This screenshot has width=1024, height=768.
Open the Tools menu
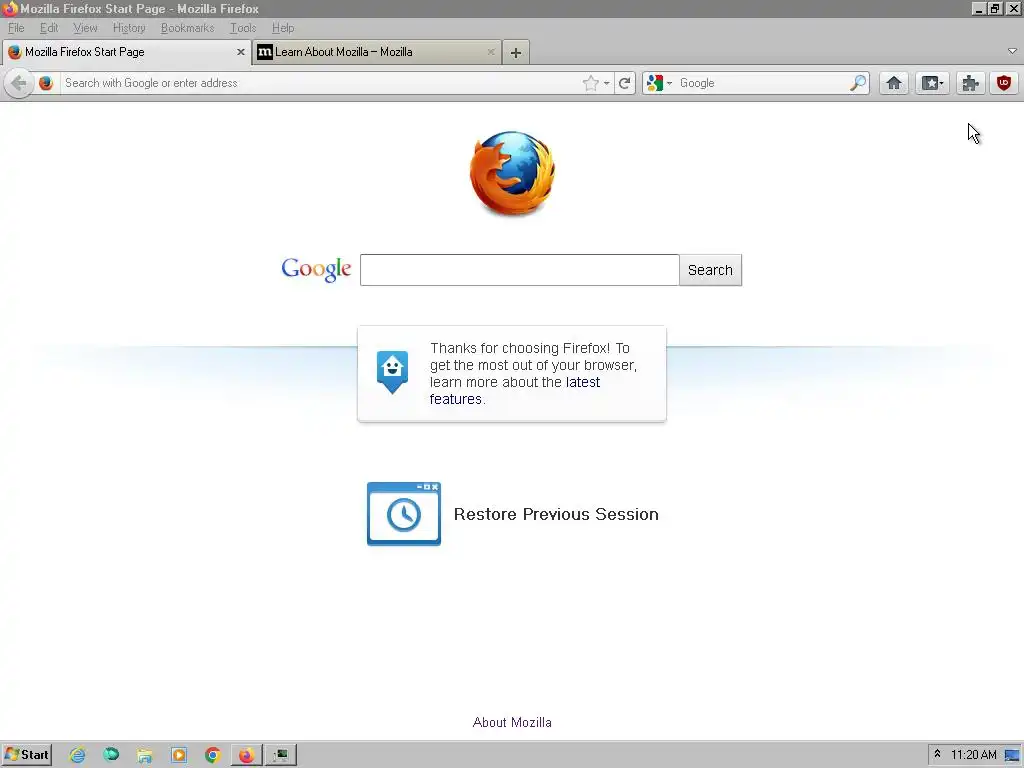click(243, 28)
